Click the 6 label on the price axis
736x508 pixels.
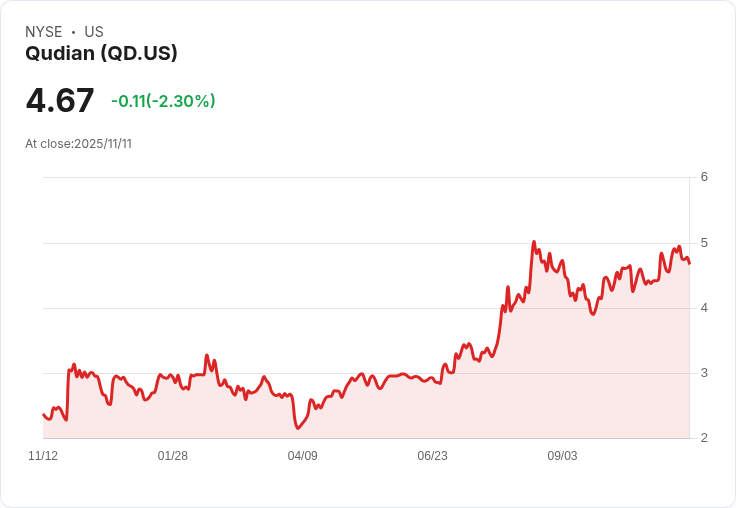click(704, 178)
